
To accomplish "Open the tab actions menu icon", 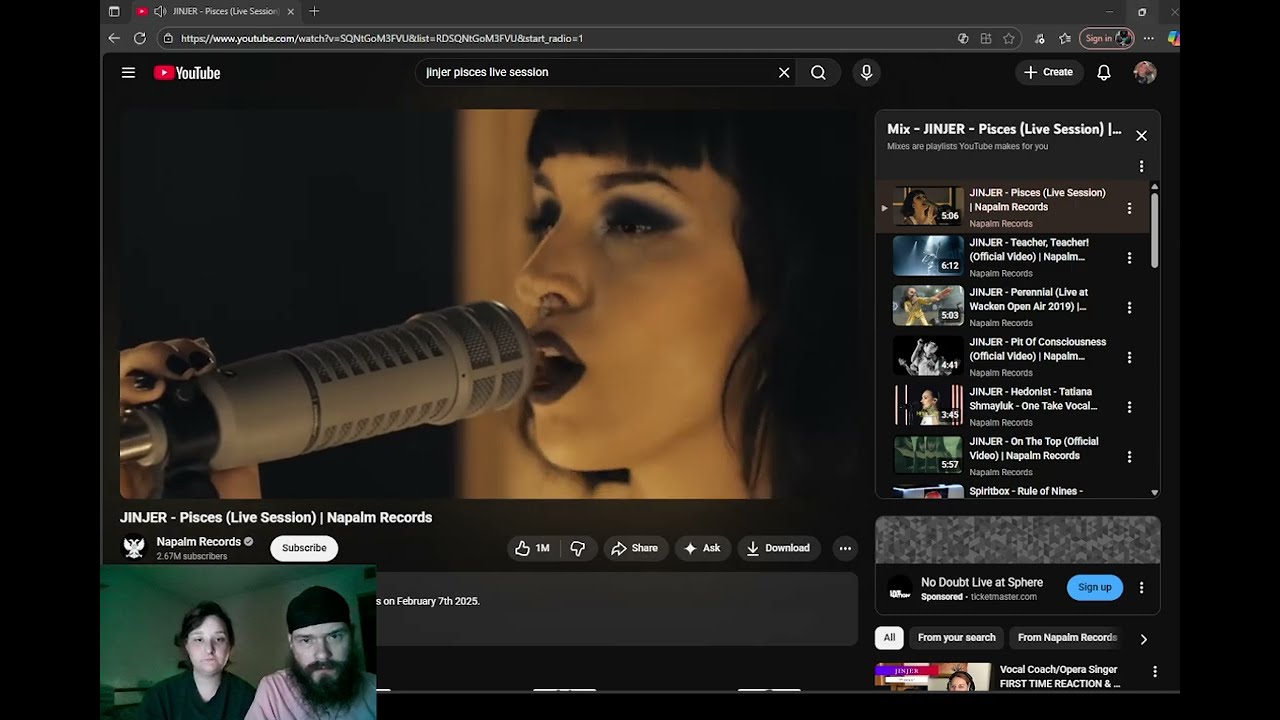I will click(114, 12).
